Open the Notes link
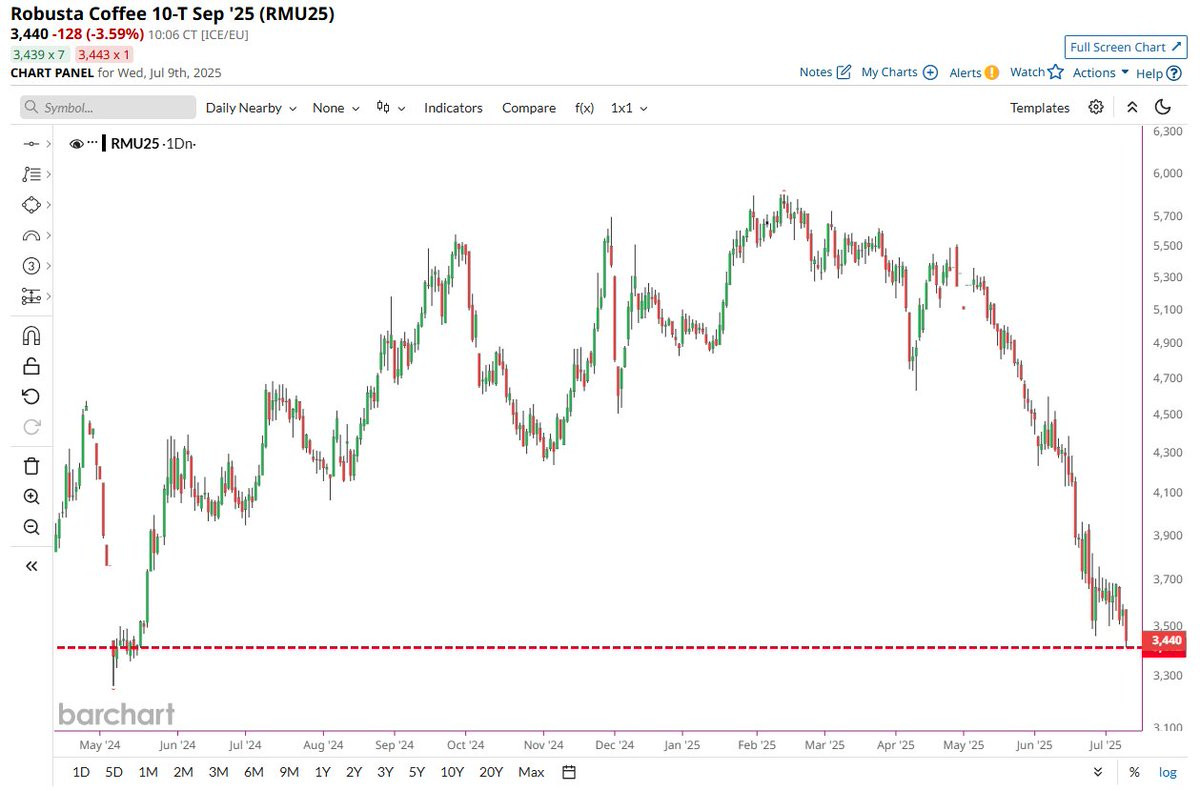The height and width of the screenshot is (791, 1200). (825, 72)
